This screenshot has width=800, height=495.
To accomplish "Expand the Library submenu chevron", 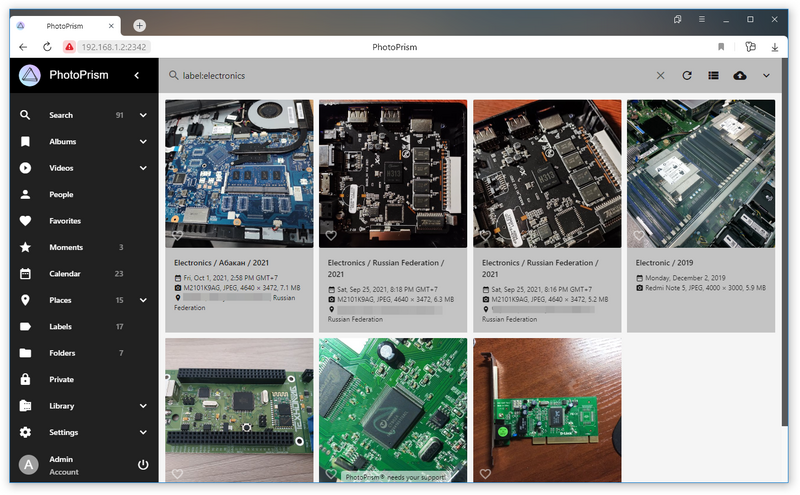I will click(x=143, y=406).
